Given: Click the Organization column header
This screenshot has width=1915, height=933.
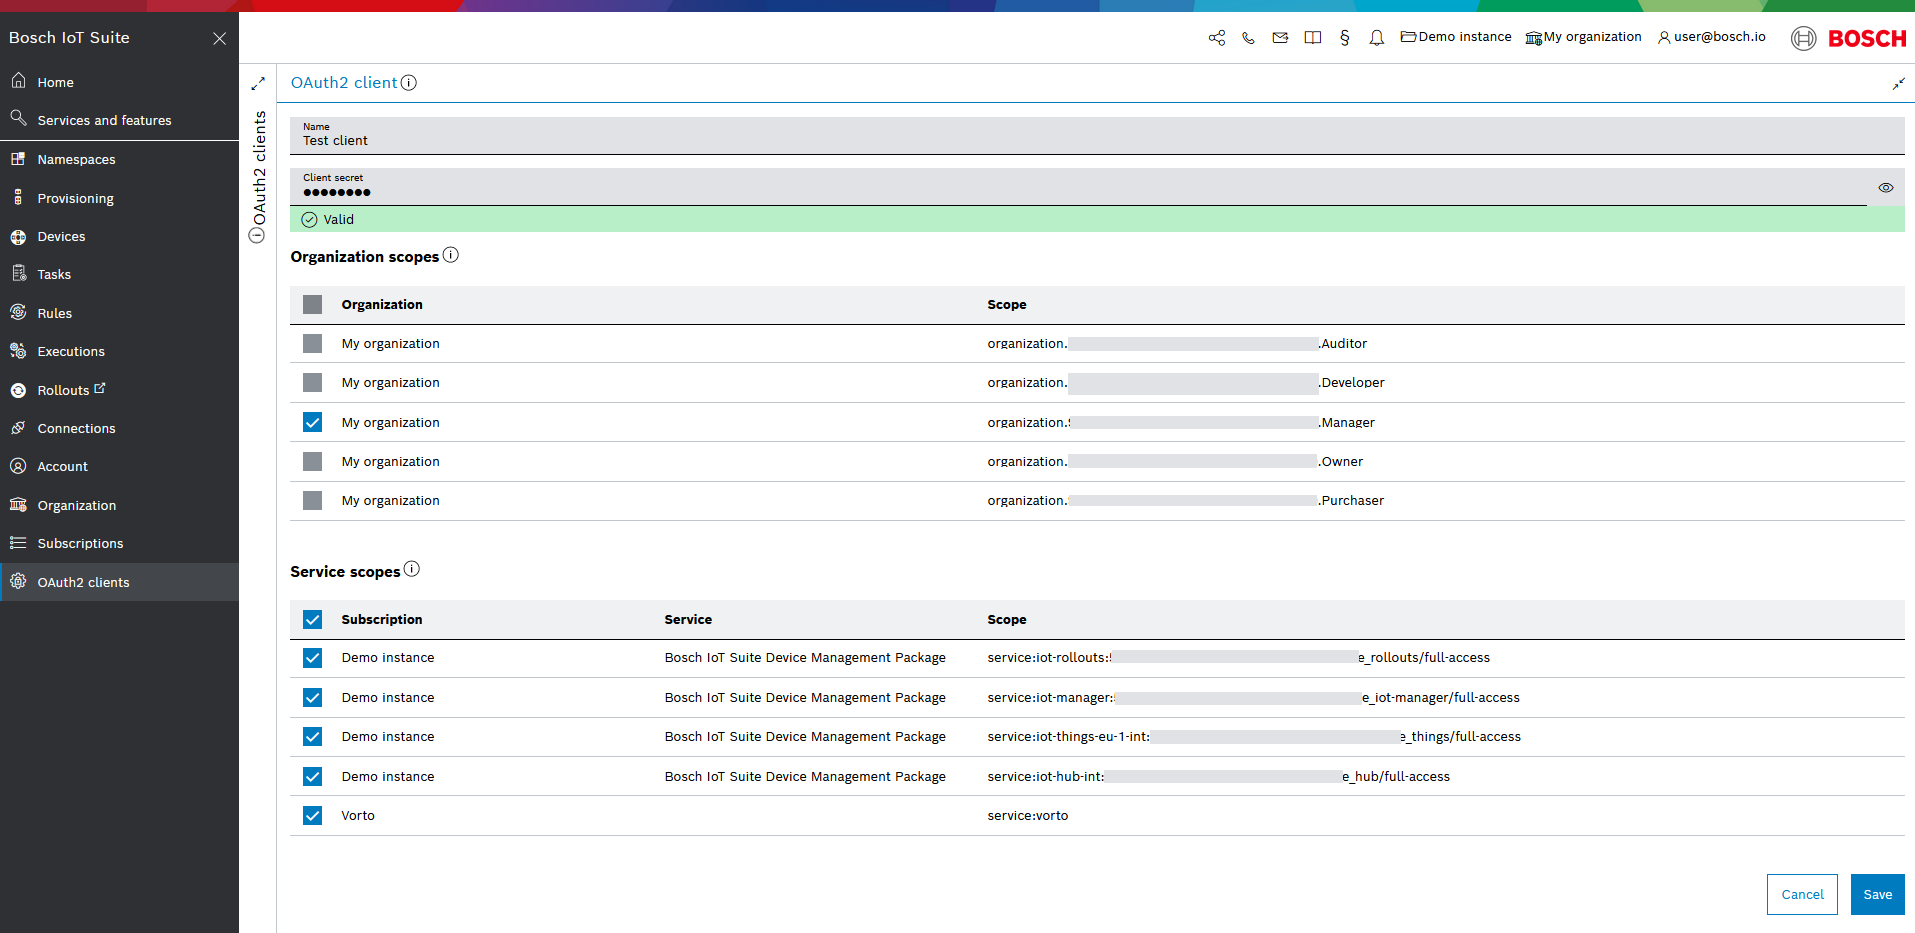Looking at the screenshot, I should pyautogui.click(x=382, y=305).
